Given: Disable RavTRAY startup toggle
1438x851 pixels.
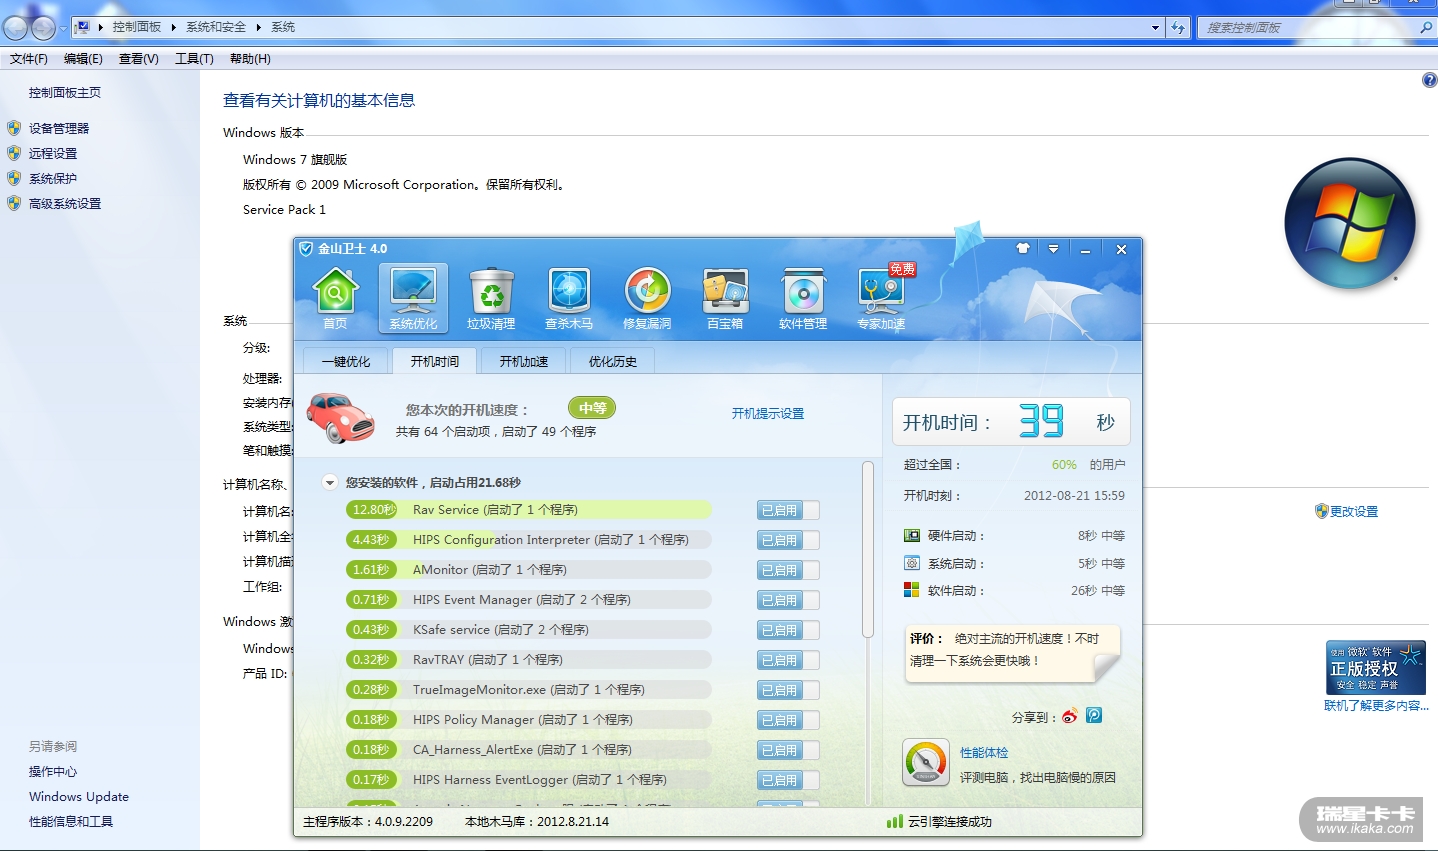Looking at the screenshot, I should pyautogui.click(x=788, y=660).
